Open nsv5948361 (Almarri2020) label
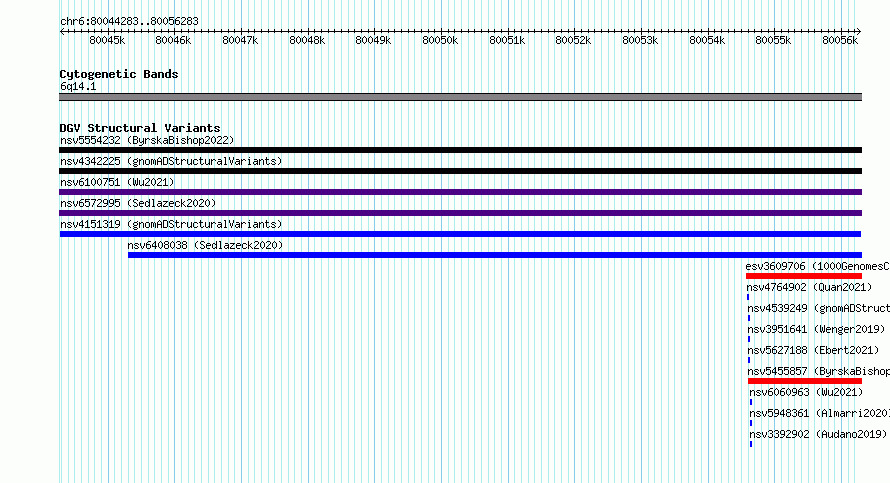This screenshot has height=483, width=890. point(820,413)
